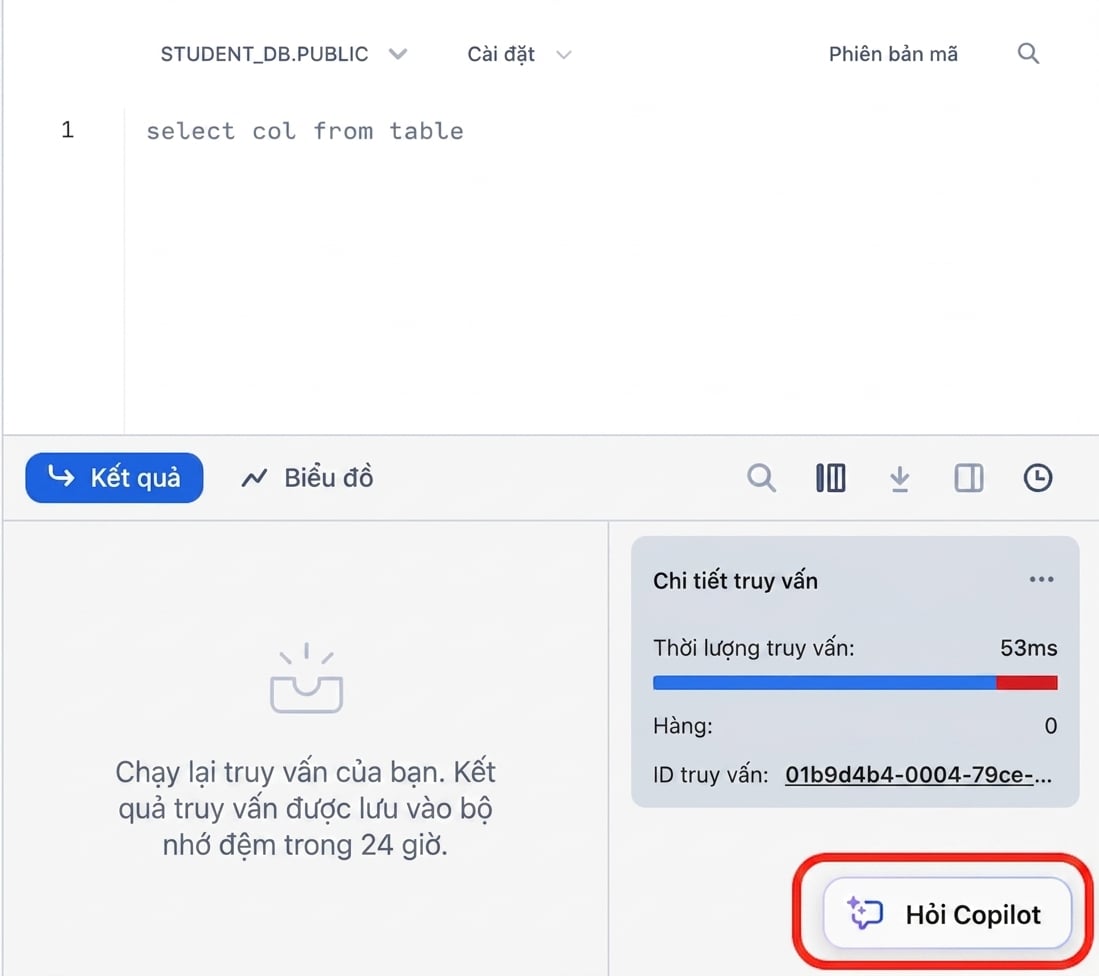Select line number 1 in the editor

click(x=67, y=130)
